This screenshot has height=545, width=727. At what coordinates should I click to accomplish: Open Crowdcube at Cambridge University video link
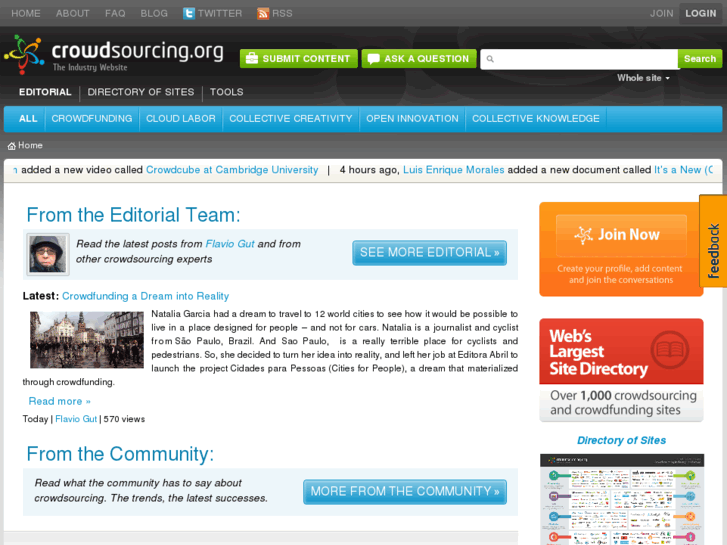[232, 170]
